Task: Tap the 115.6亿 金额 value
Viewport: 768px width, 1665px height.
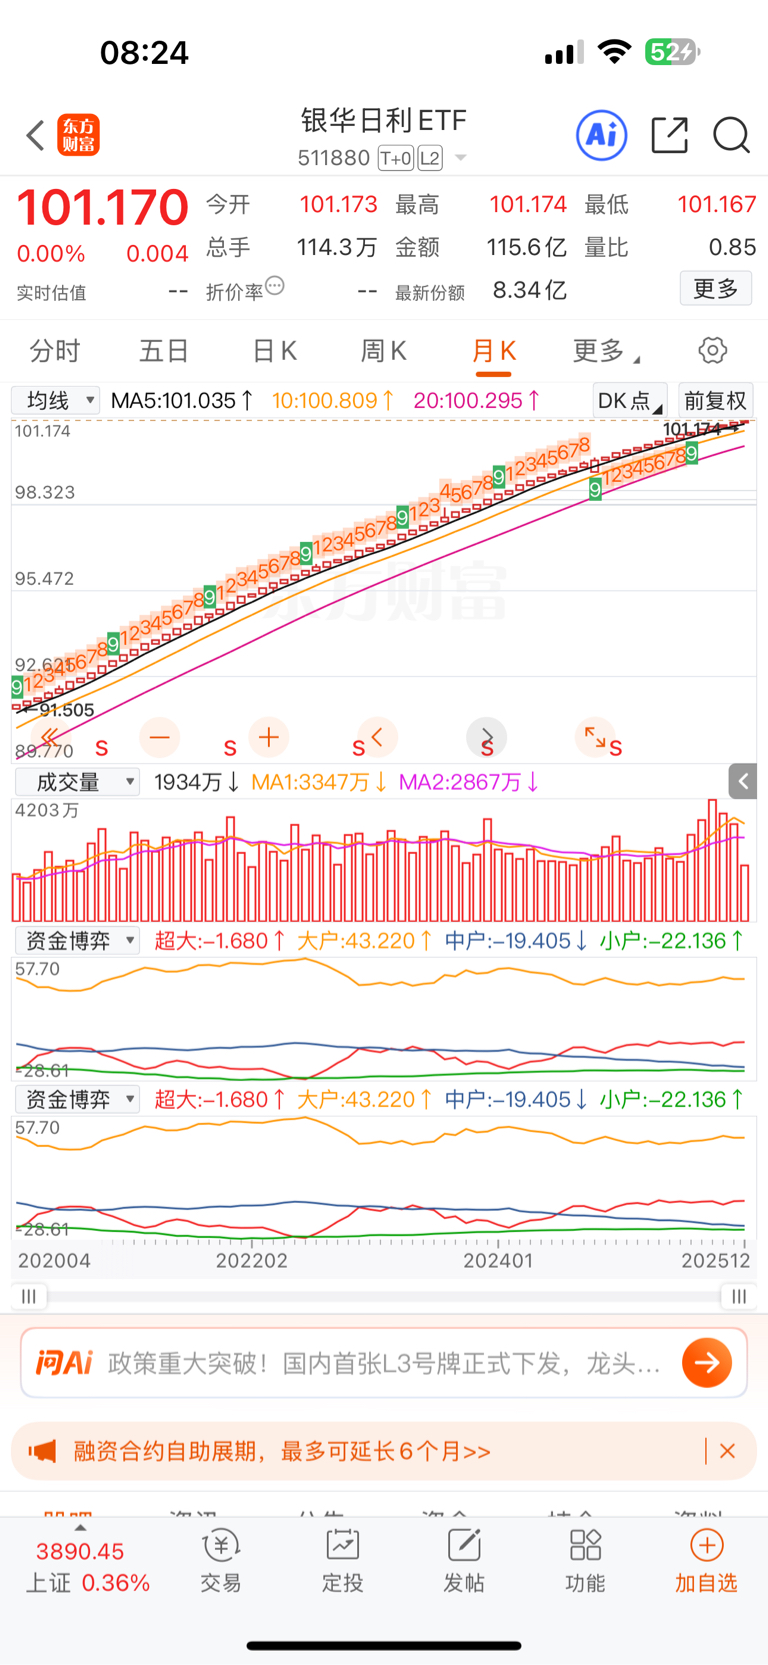Action: tap(527, 247)
